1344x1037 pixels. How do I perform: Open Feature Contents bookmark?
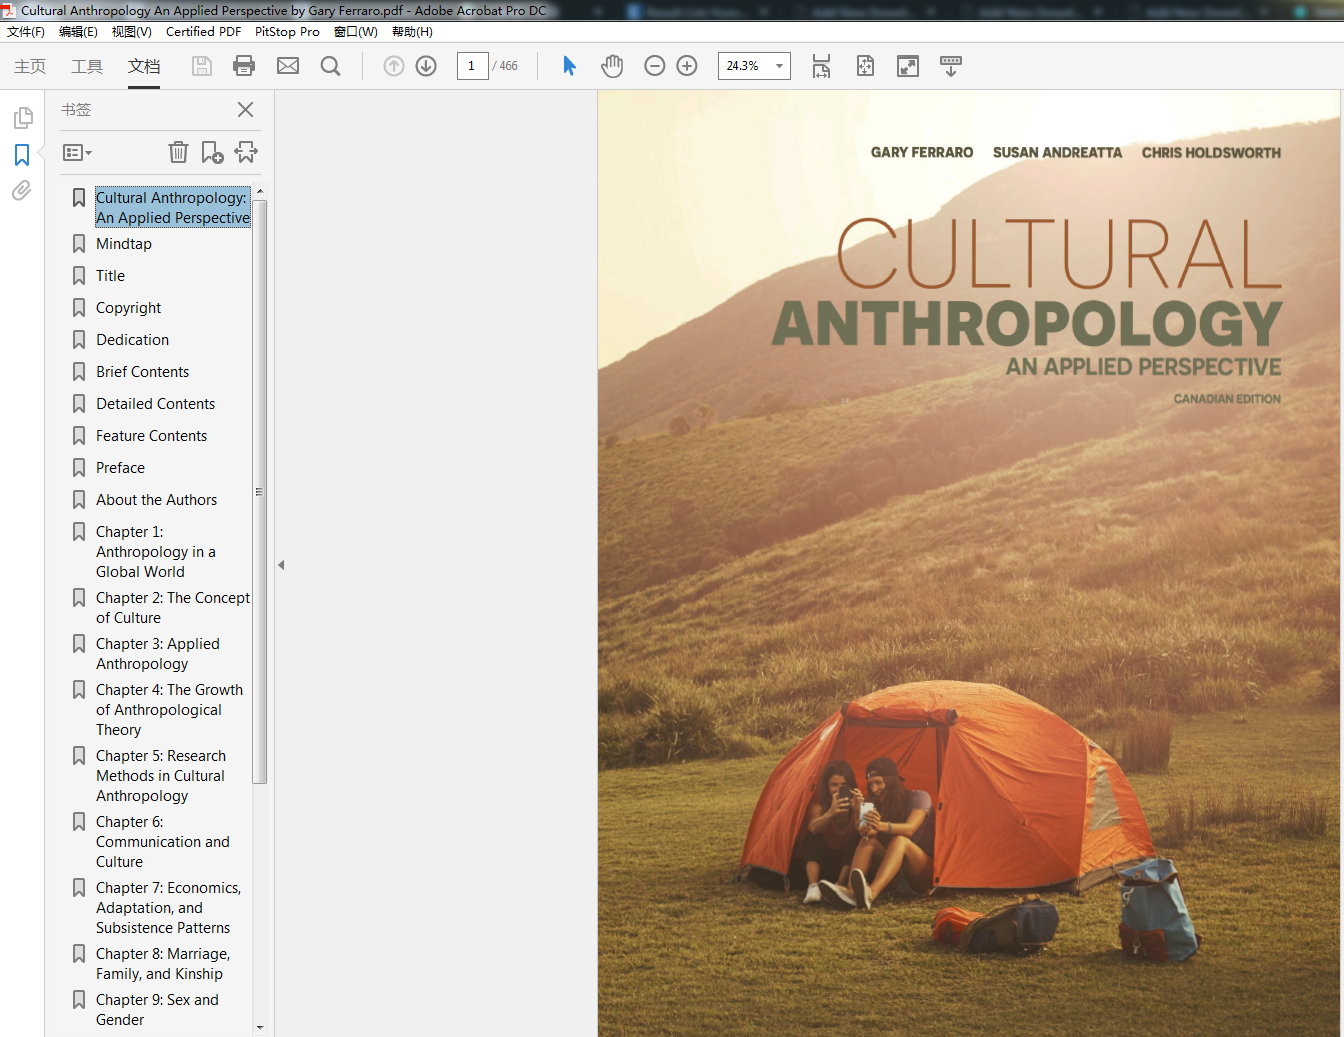[x=151, y=436]
